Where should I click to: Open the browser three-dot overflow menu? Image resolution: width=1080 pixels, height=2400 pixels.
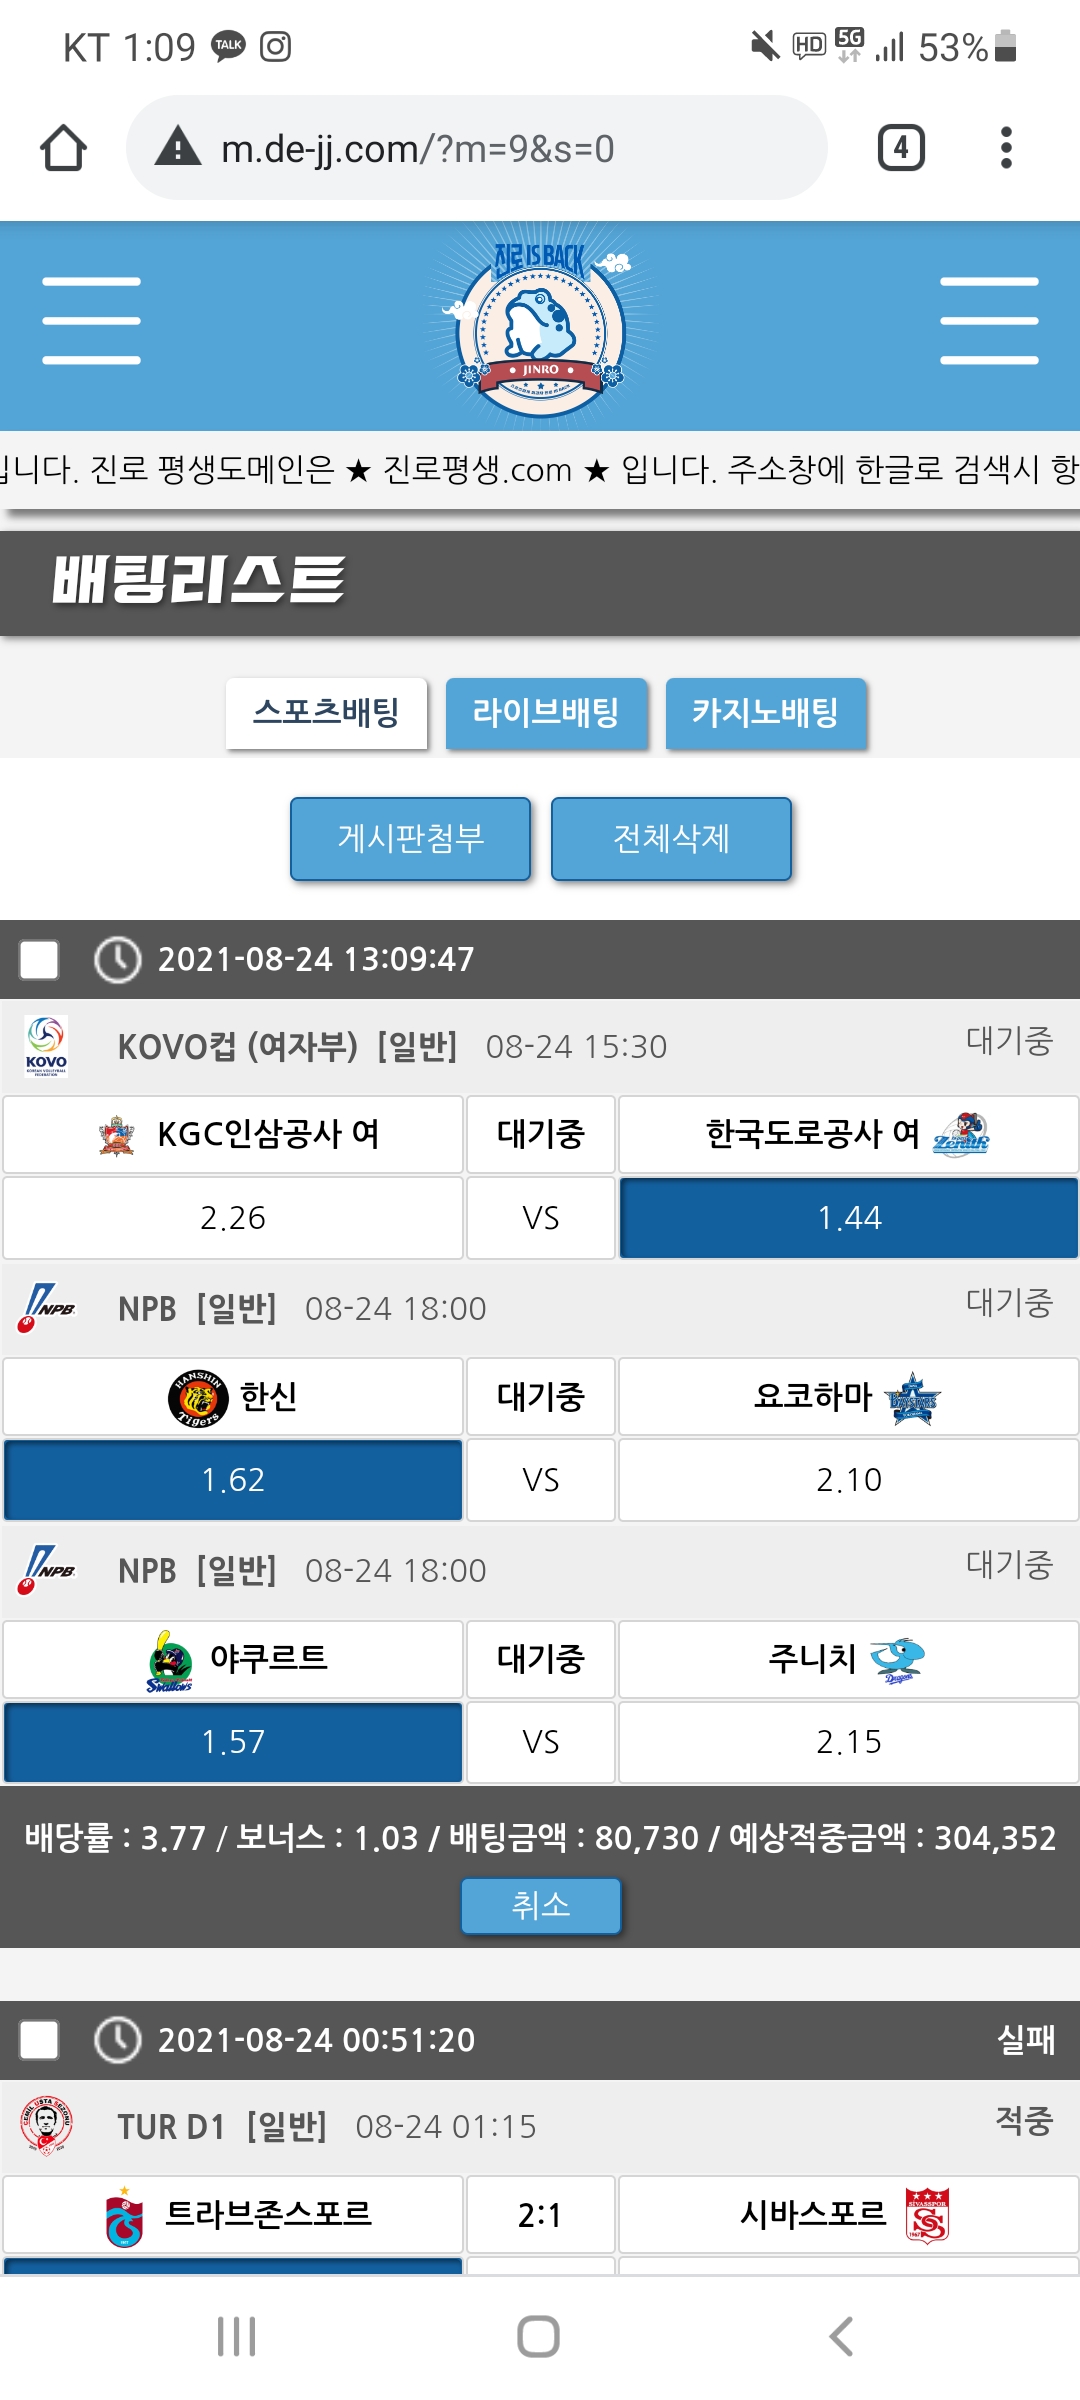[1006, 148]
